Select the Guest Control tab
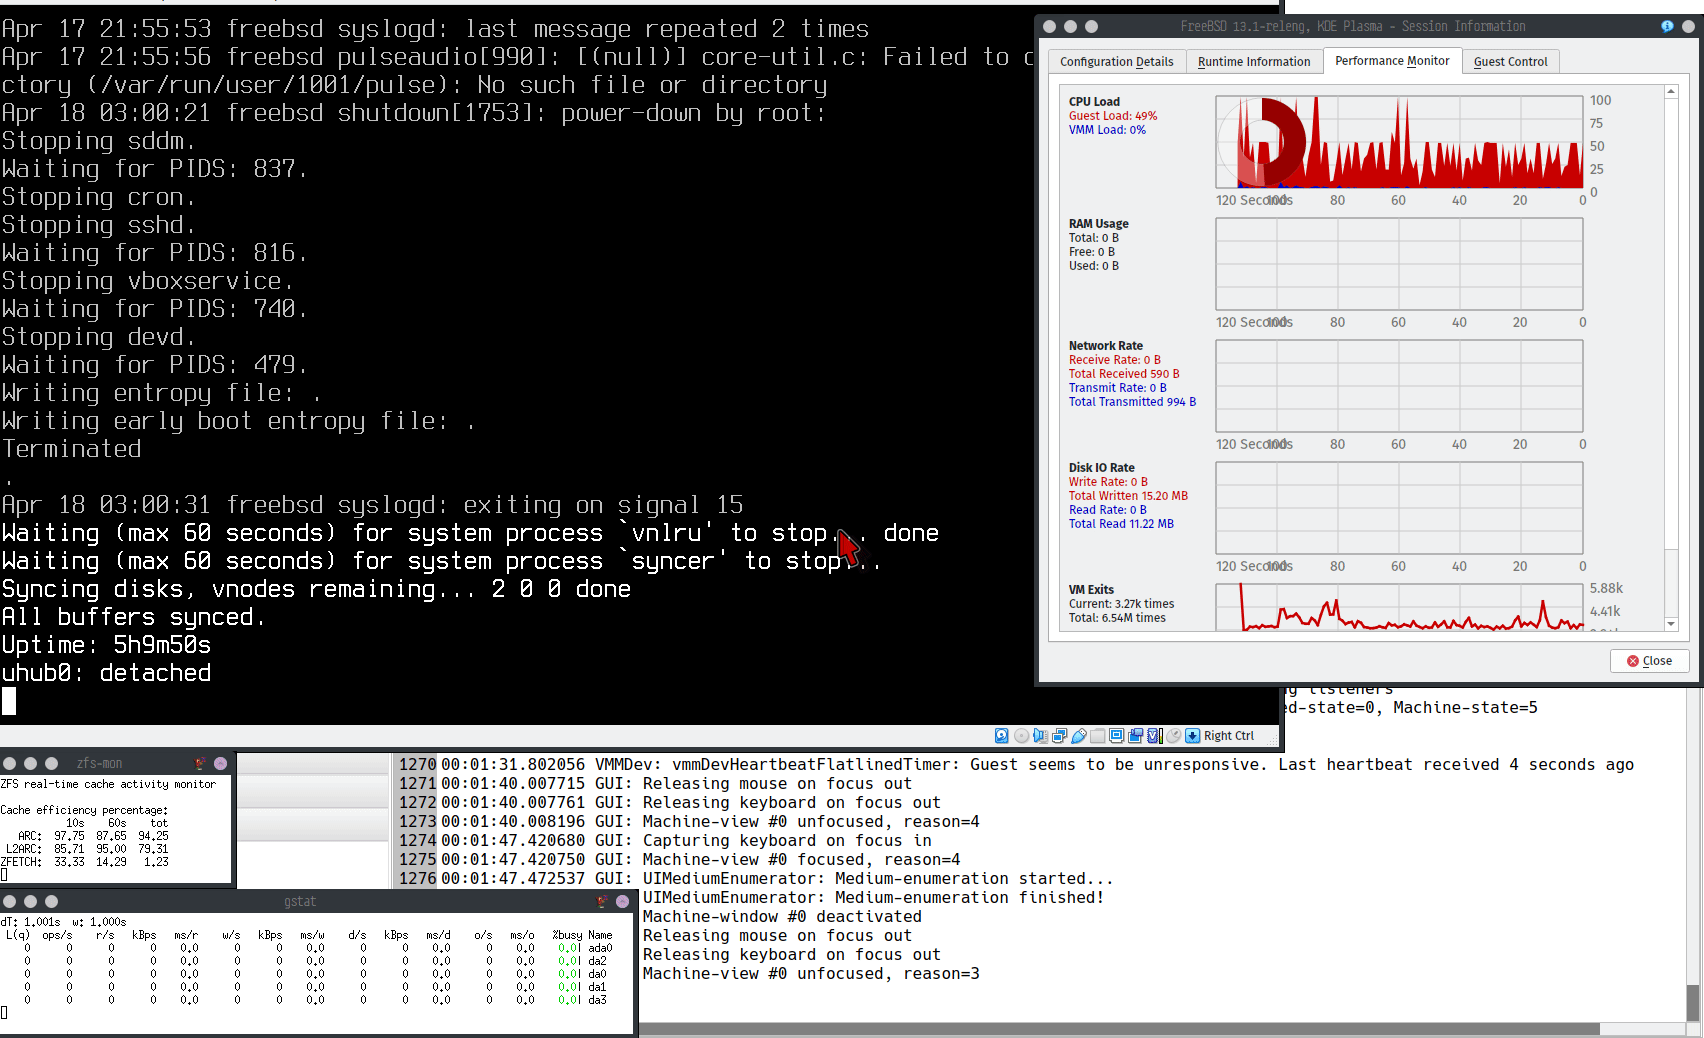The height and width of the screenshot is (1038, 1704). pos(1510,62)
